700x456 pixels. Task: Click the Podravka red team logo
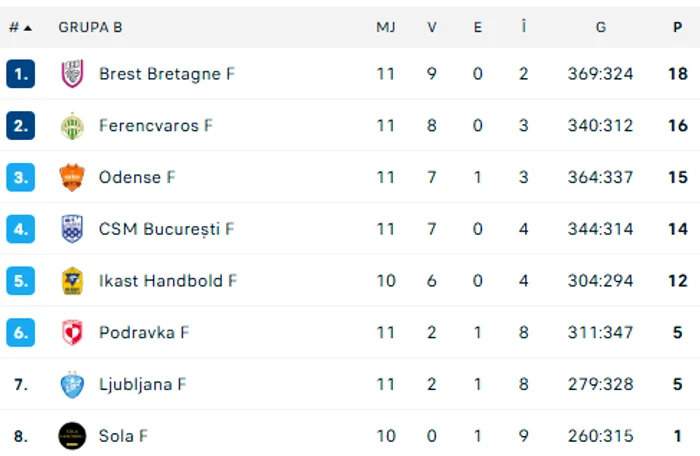72,333
